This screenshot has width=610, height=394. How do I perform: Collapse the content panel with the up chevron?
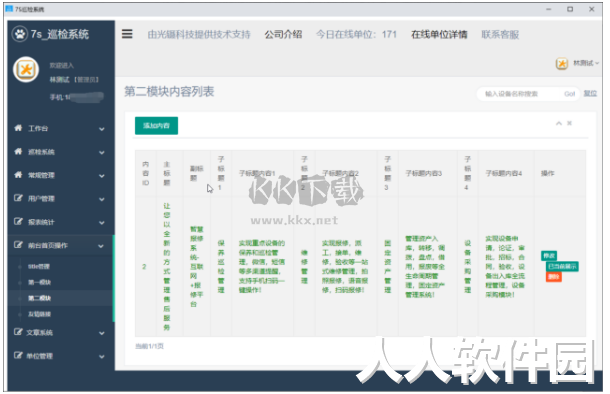point(559,123)
